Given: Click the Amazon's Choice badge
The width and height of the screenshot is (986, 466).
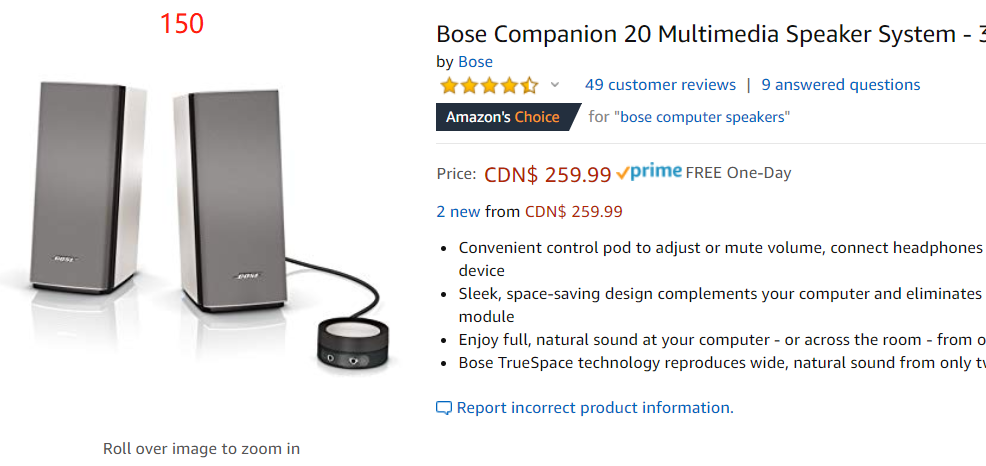Looking at the screenshot, I should click(x=503, y=117).
